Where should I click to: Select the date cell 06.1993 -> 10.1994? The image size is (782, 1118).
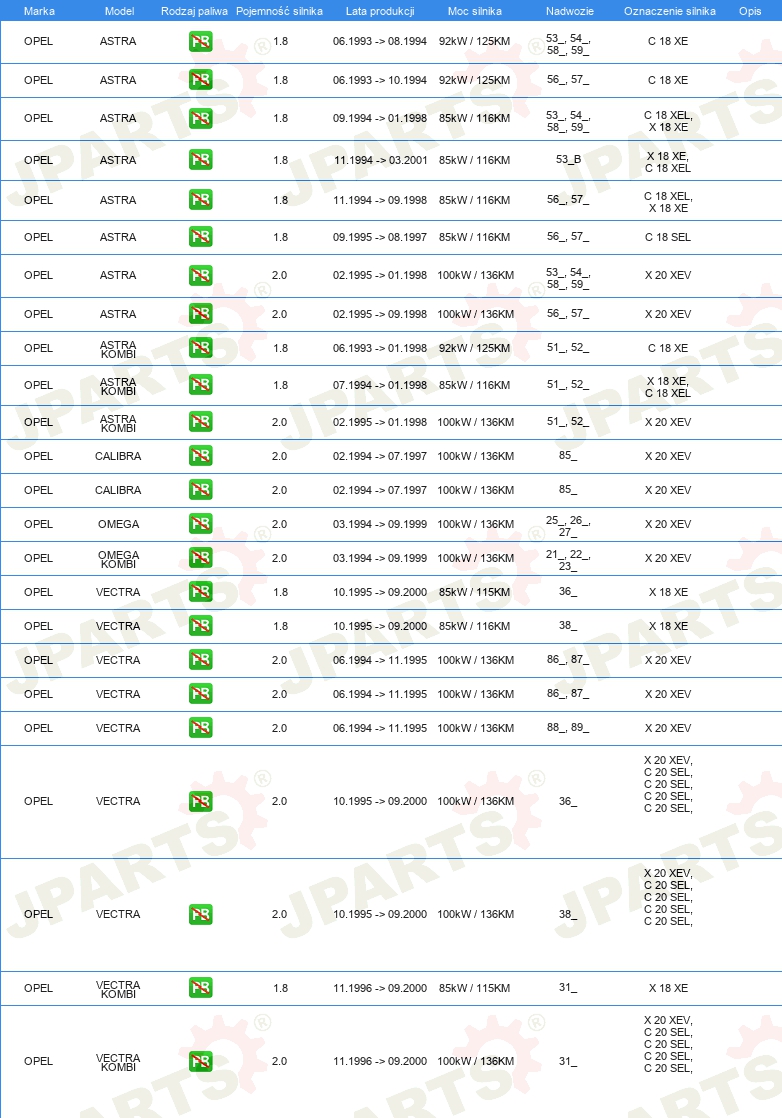pos(380,81)
